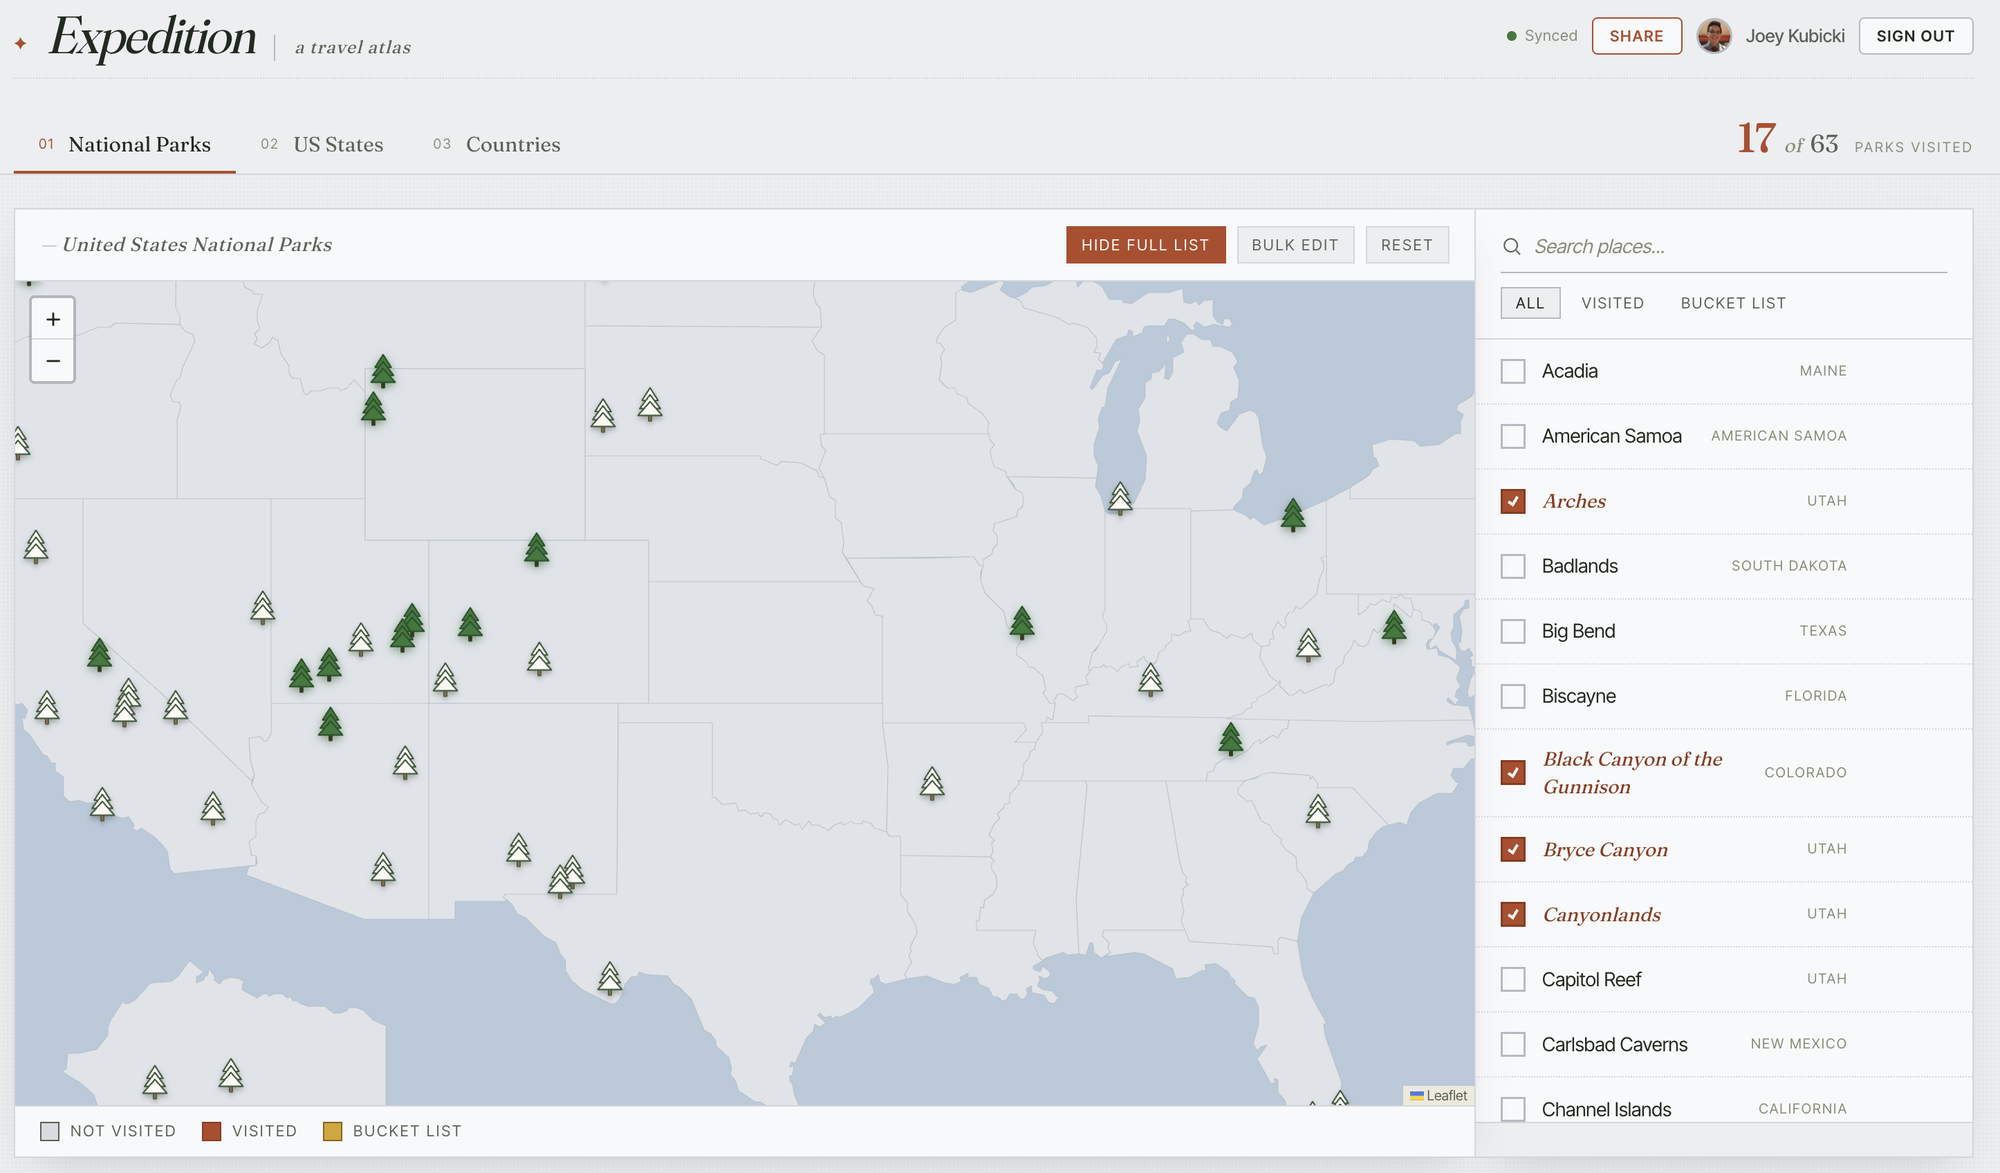This screenshot has width=2000, height=1173.
Task: Click the Canyonlands park name
Action: coord(1601,914)
